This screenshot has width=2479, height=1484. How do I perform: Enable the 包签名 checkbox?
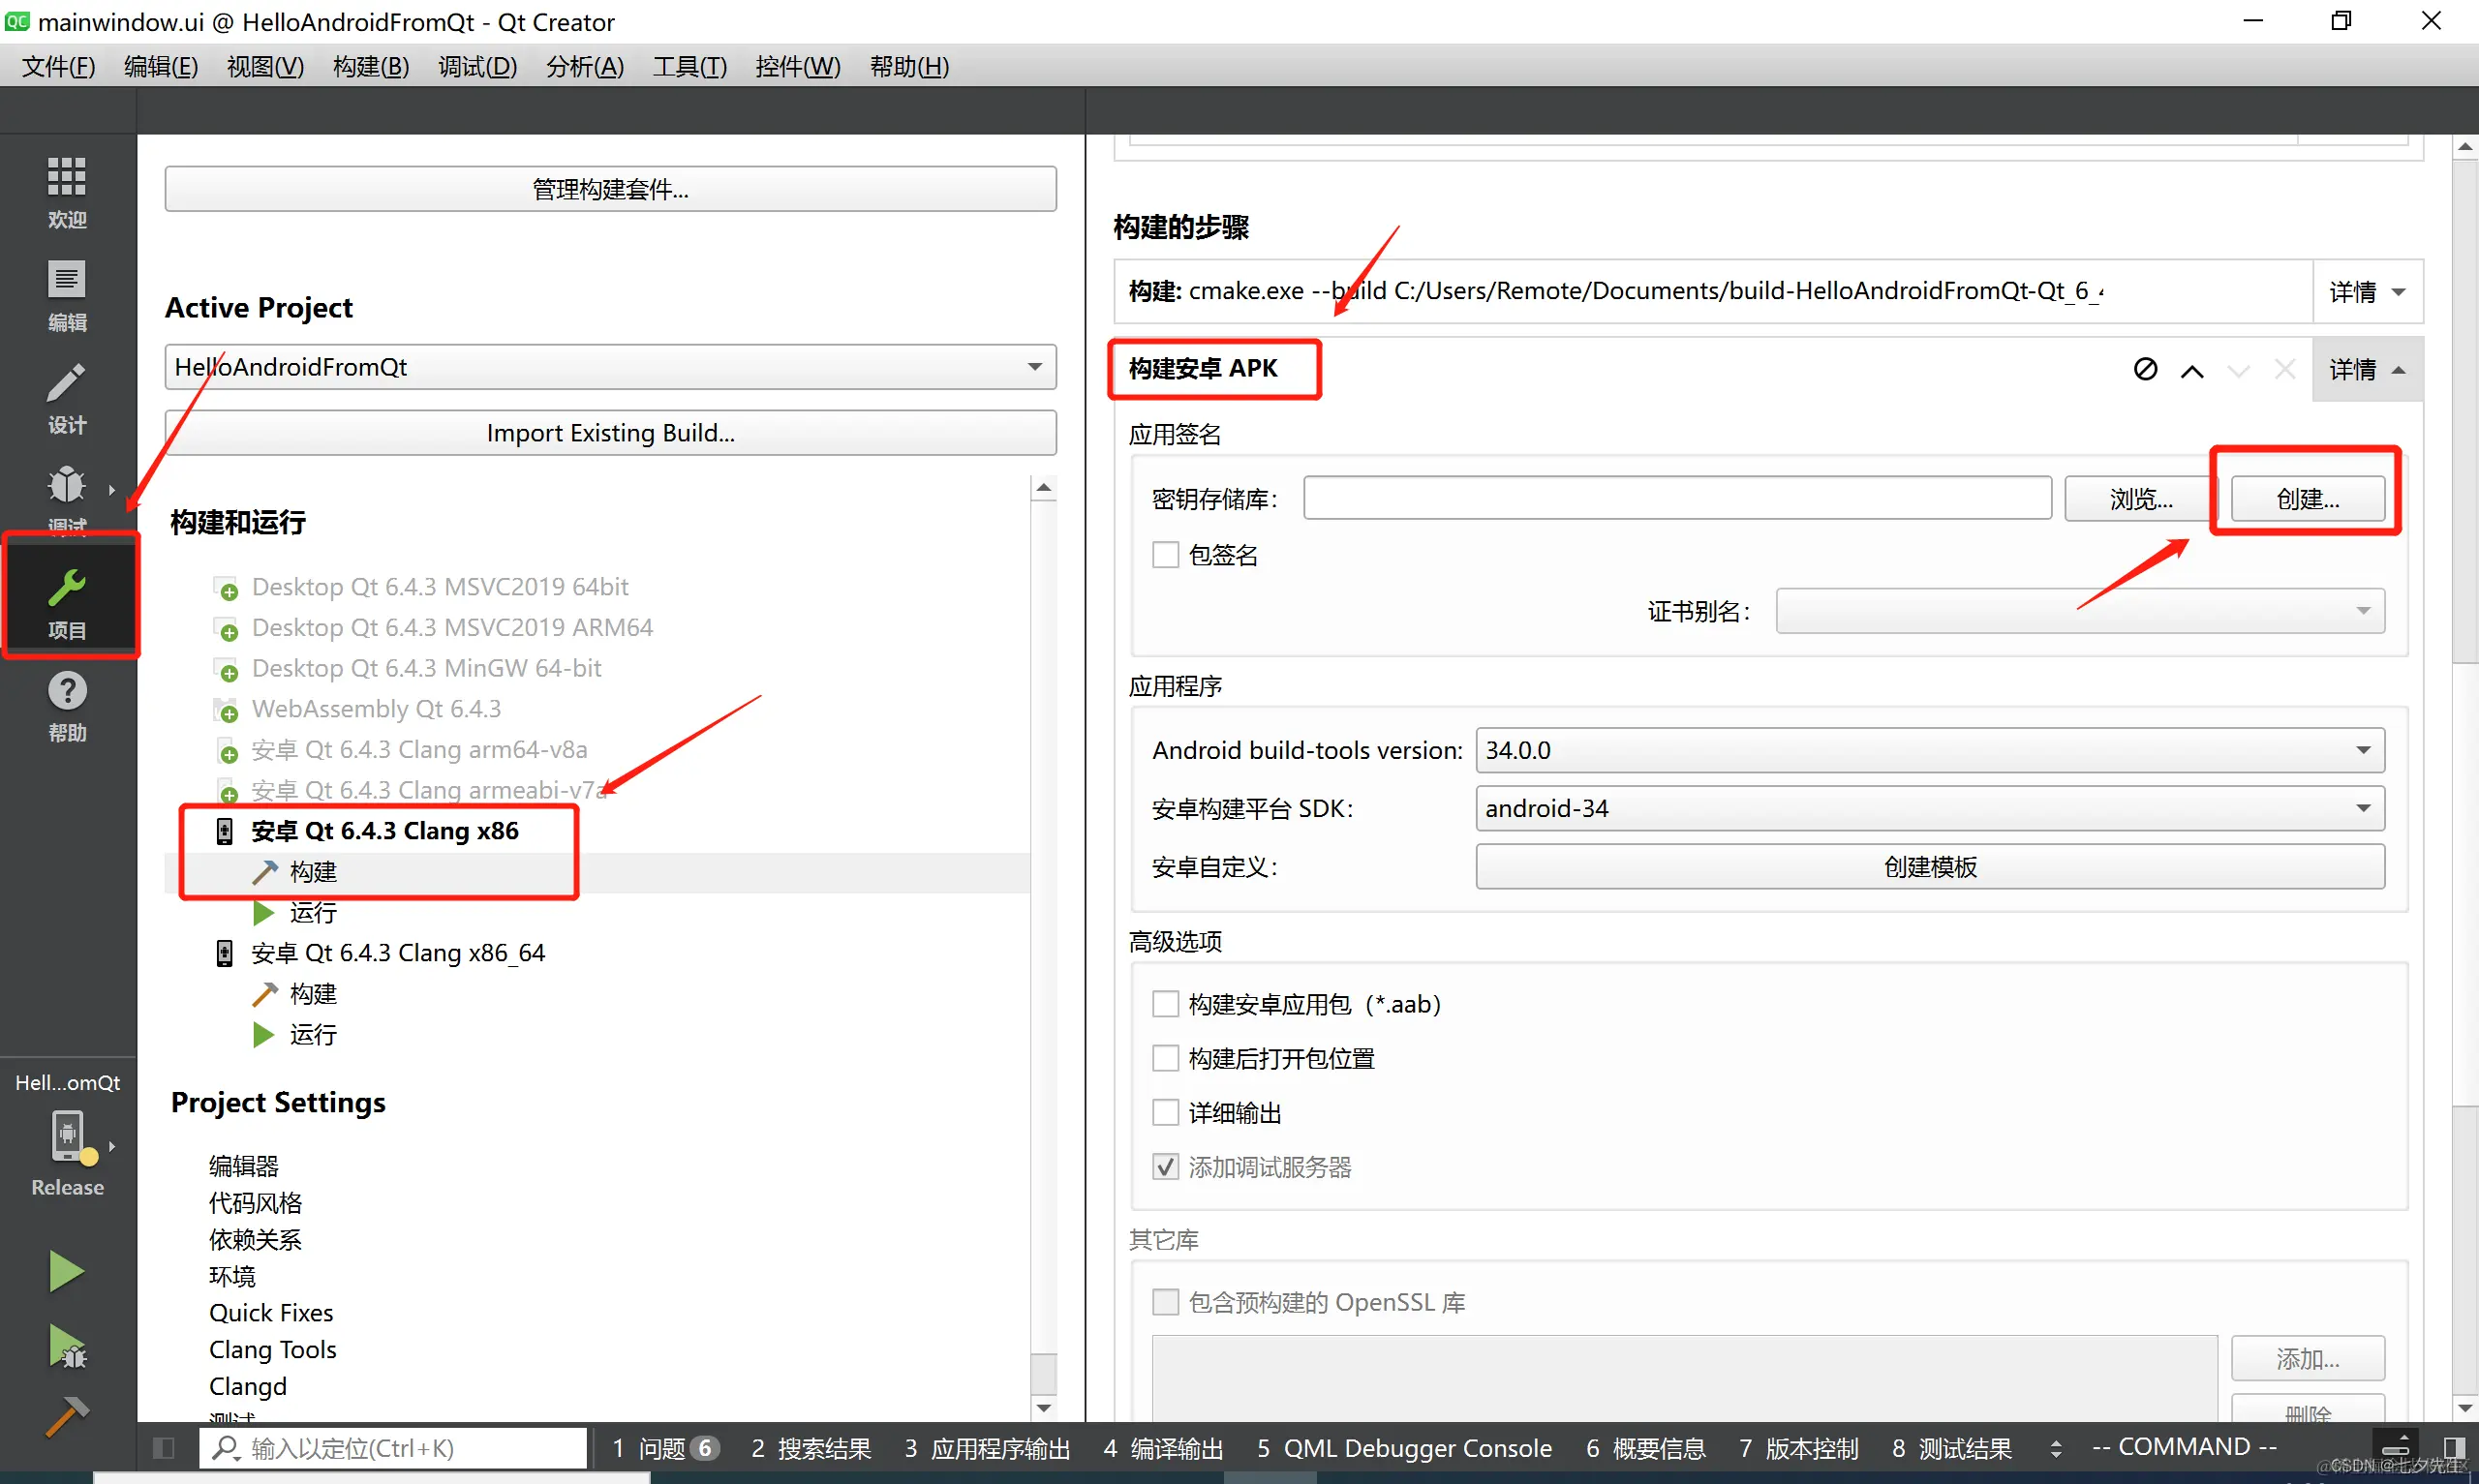coord(1166,555)
